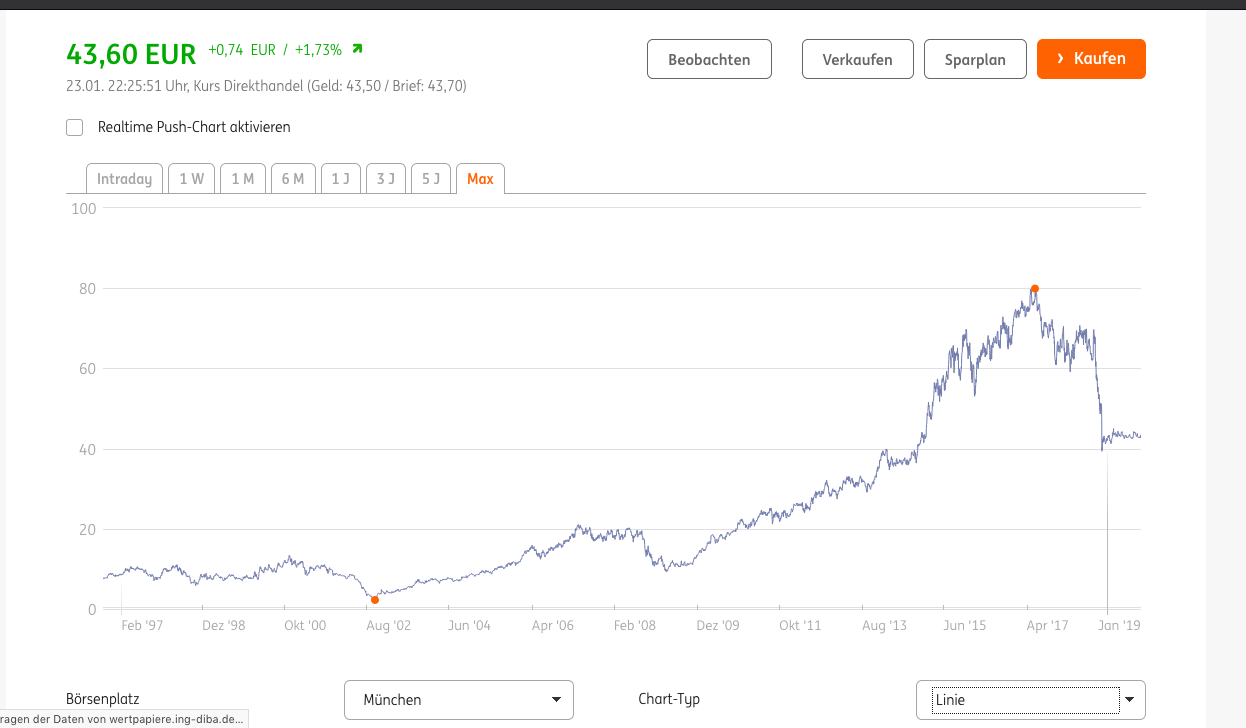Switch to the Intraday chart tab
The height and width of the screenshot is (728, 1246).
tap(124, 179)
